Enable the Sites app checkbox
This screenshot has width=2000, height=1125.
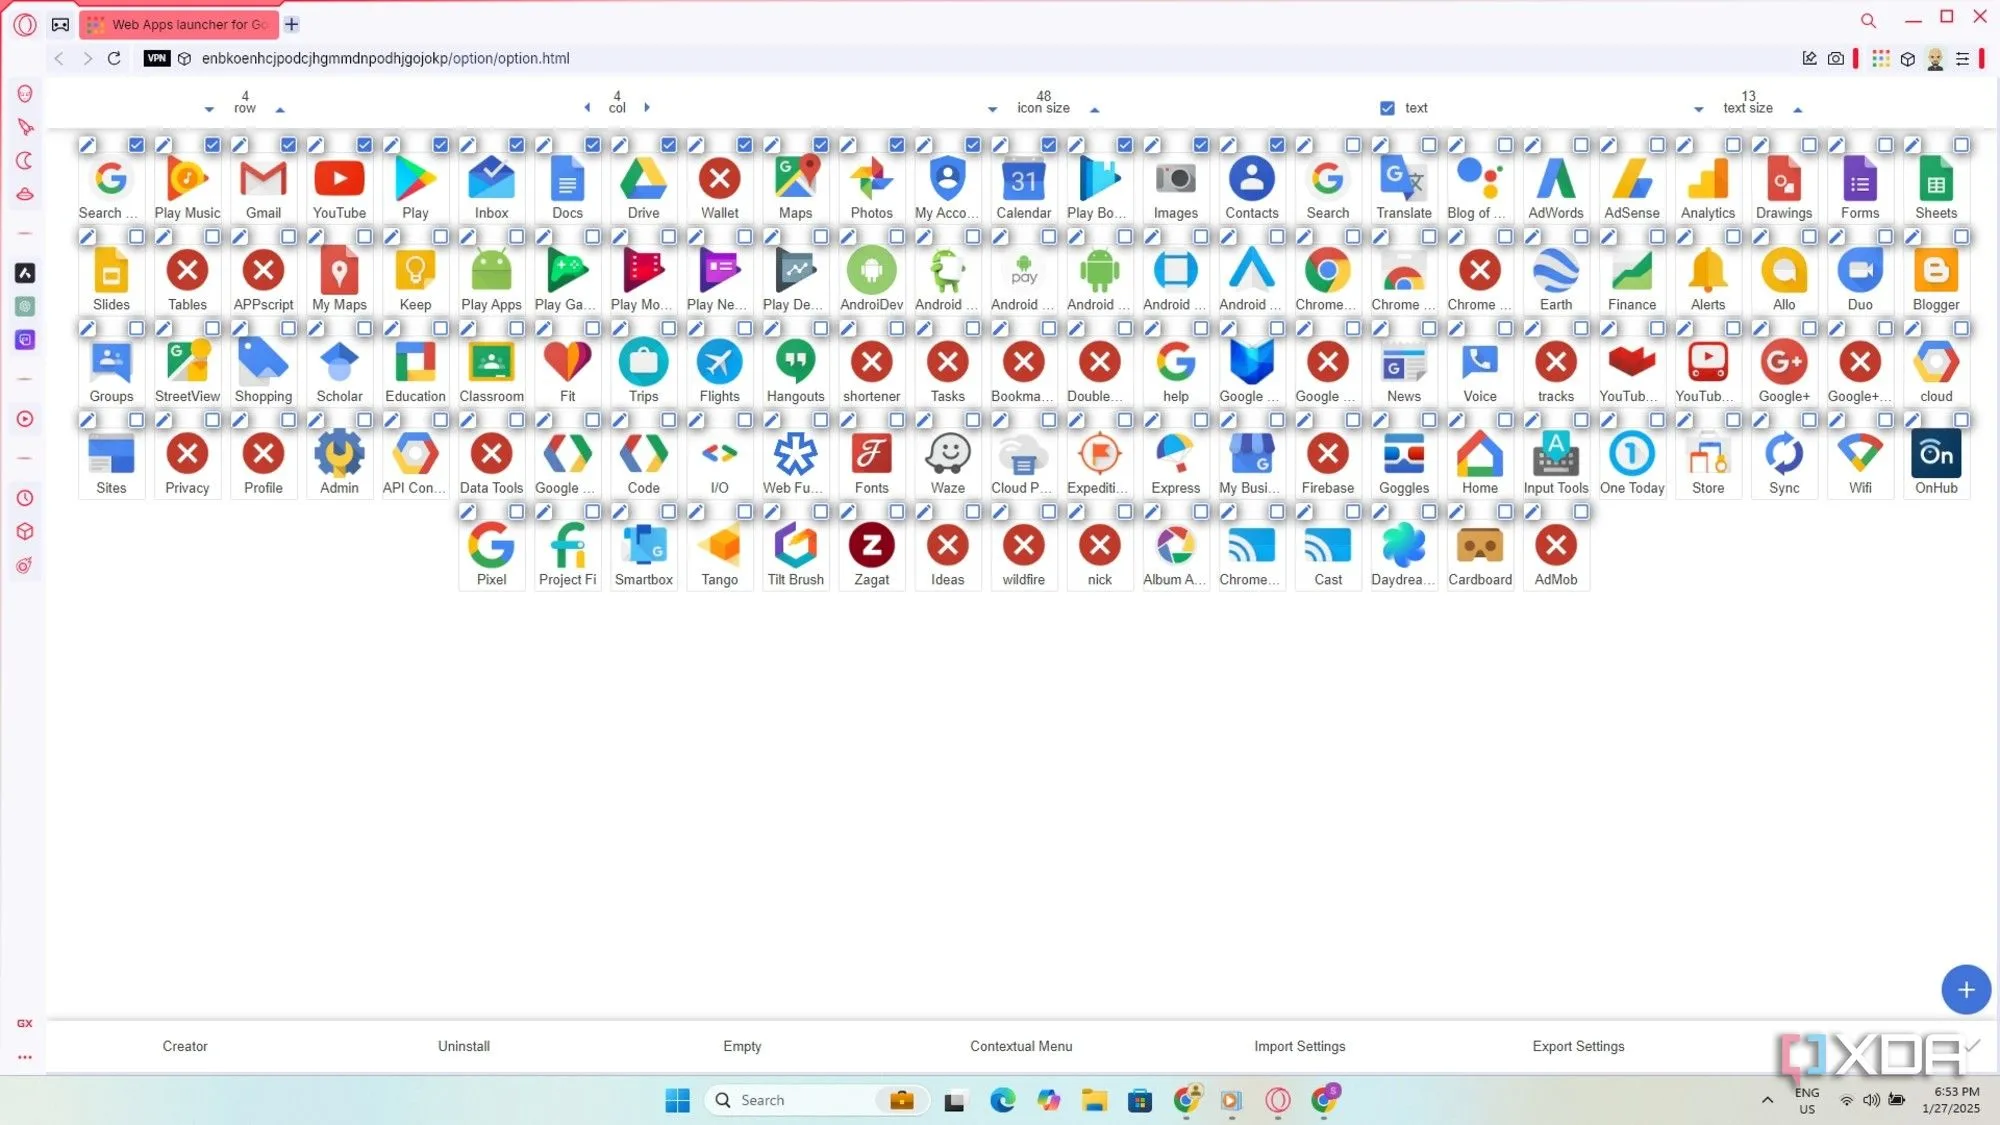[x=136, y=420]
